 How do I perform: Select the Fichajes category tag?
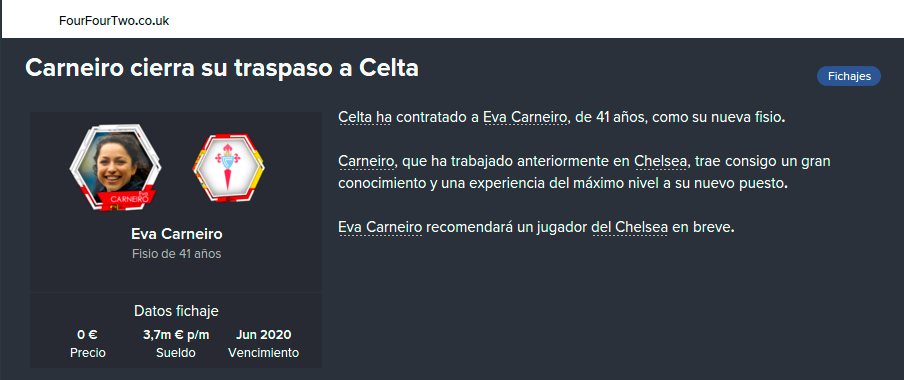click(849, 76)
